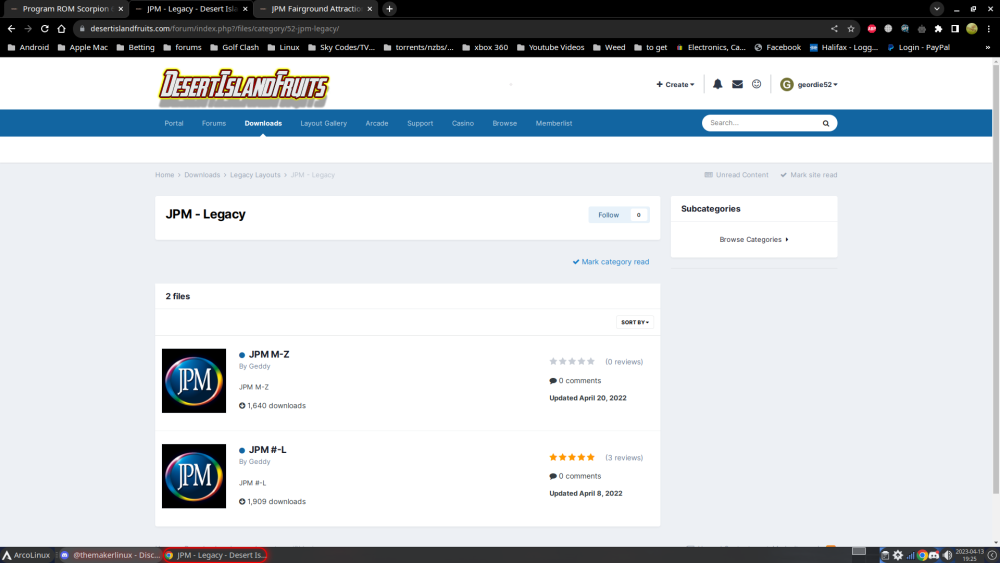Go back with the browser arrow

point(11,29)
